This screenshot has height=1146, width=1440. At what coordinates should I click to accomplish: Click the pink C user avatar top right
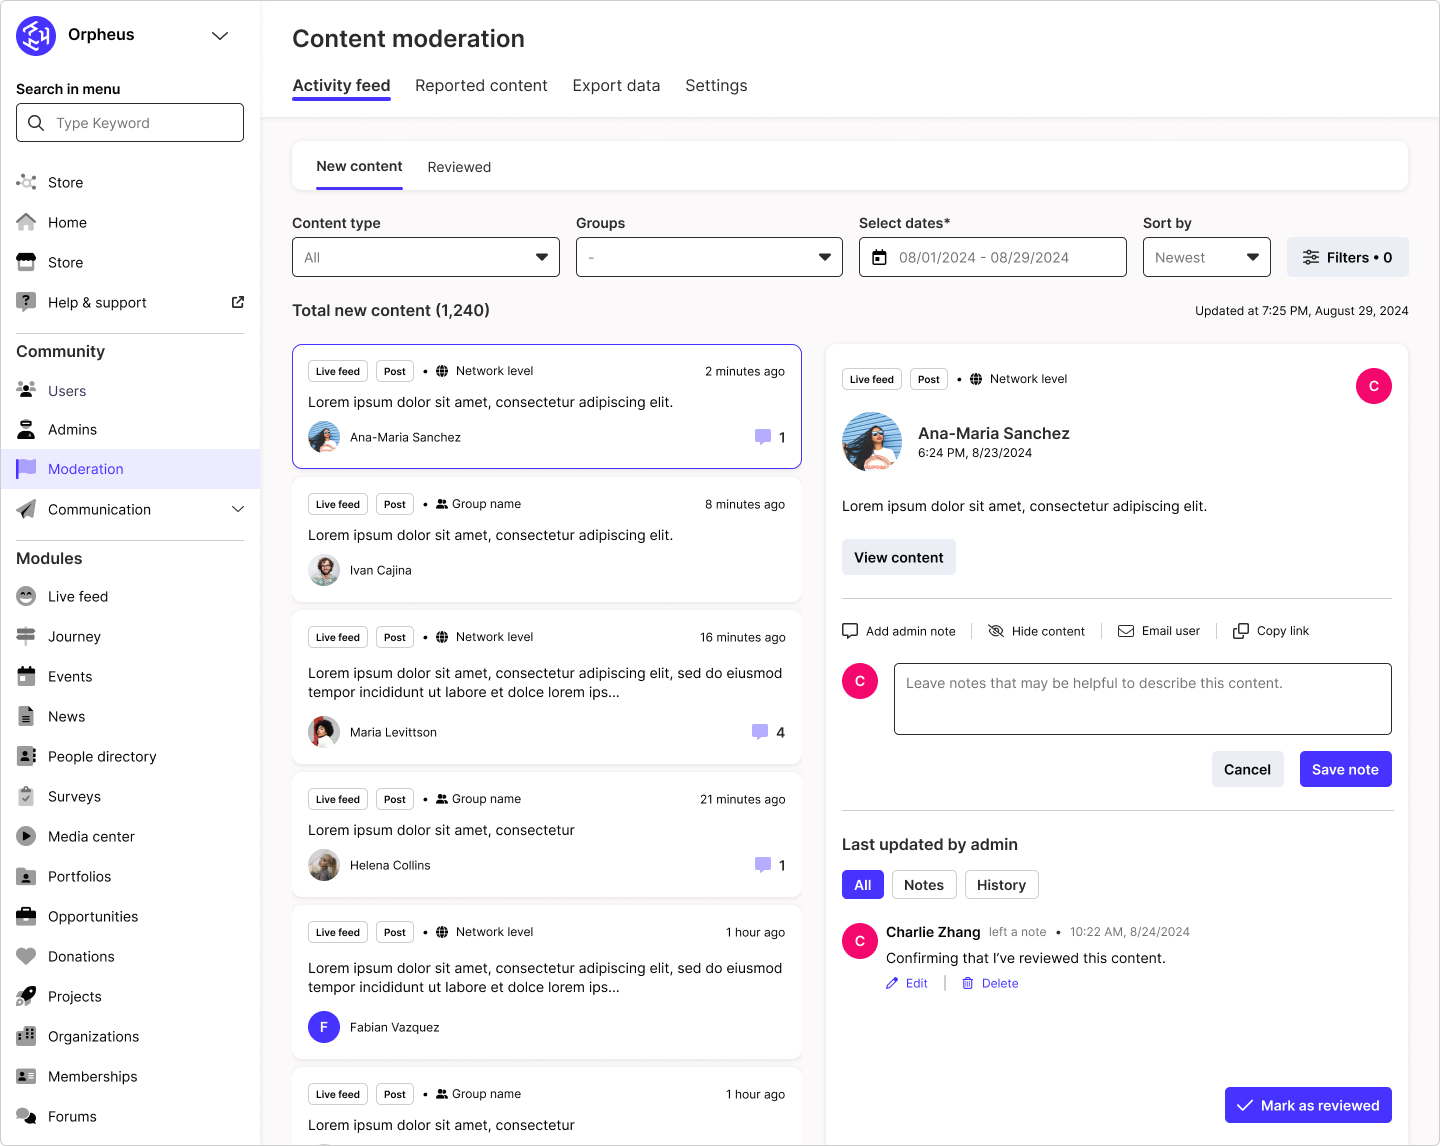point(1374,386)
